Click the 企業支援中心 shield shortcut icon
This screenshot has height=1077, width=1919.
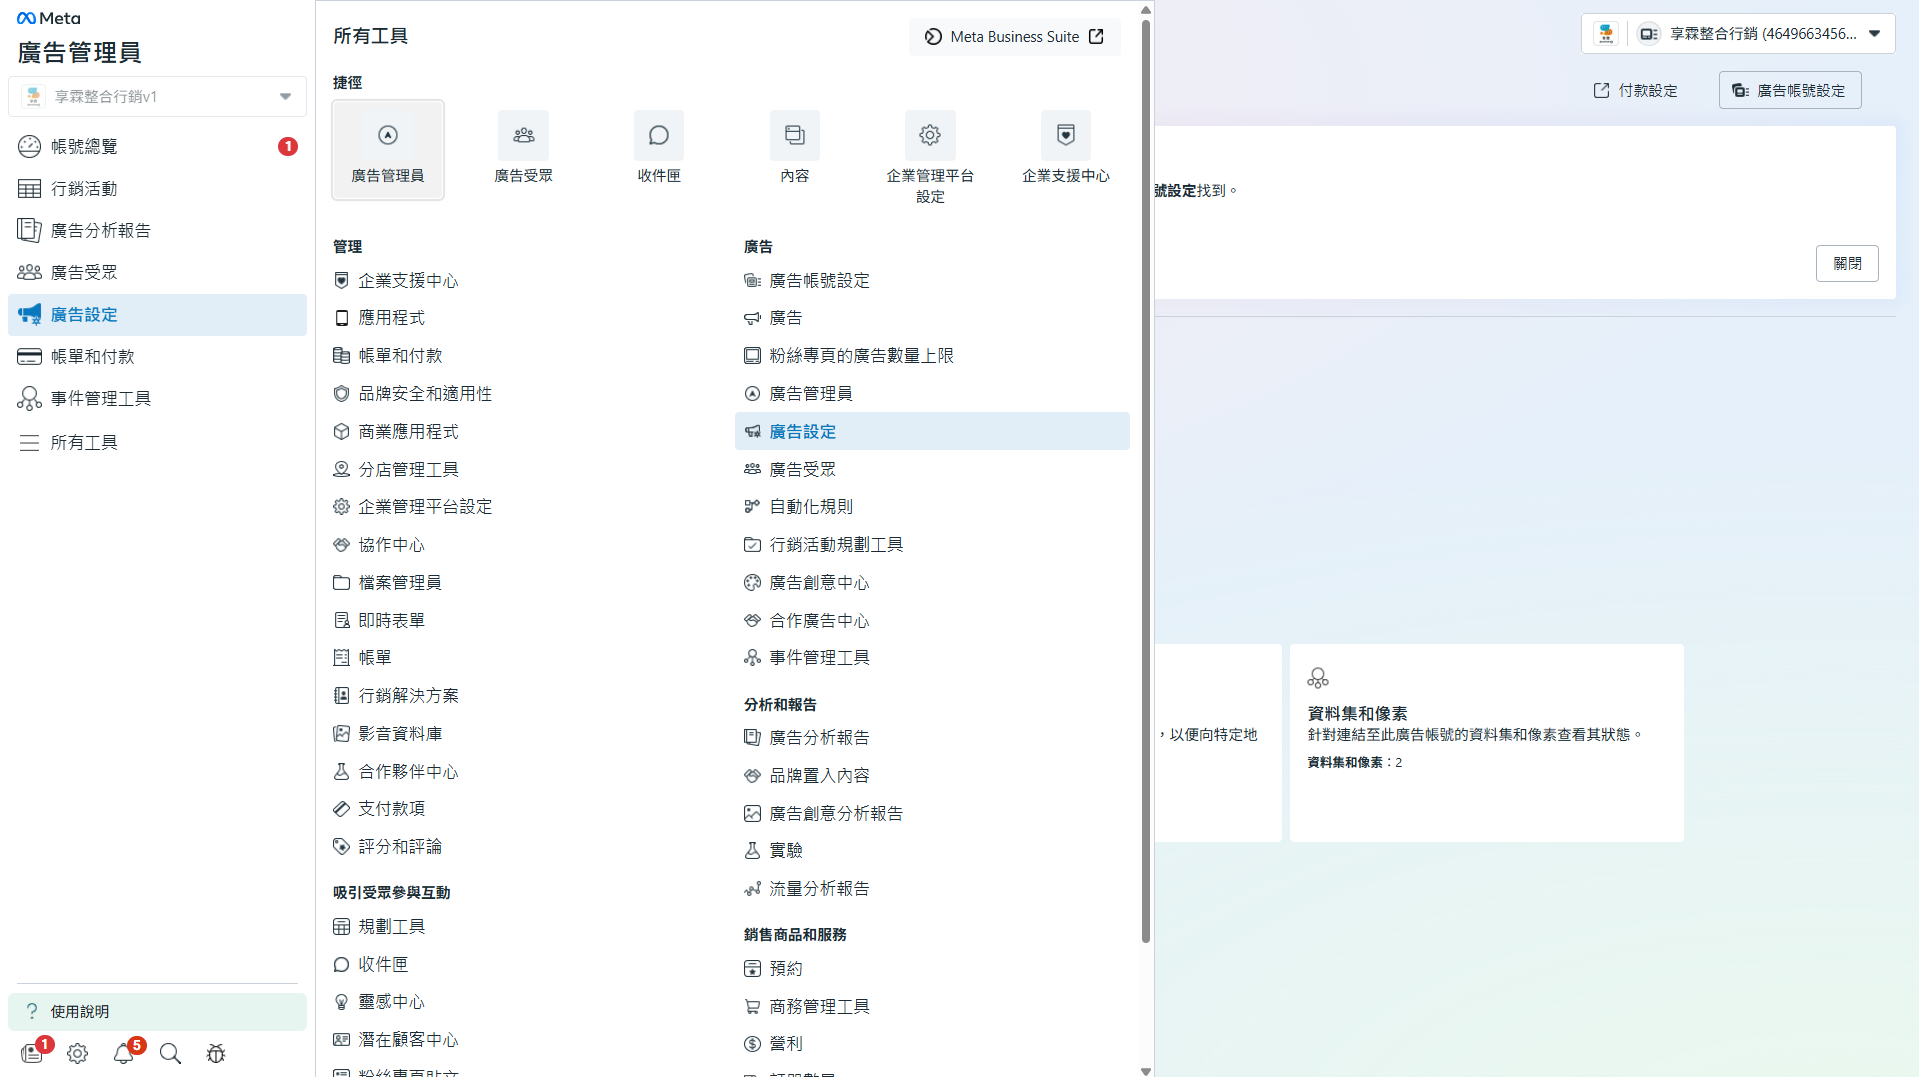(1065, 136)
